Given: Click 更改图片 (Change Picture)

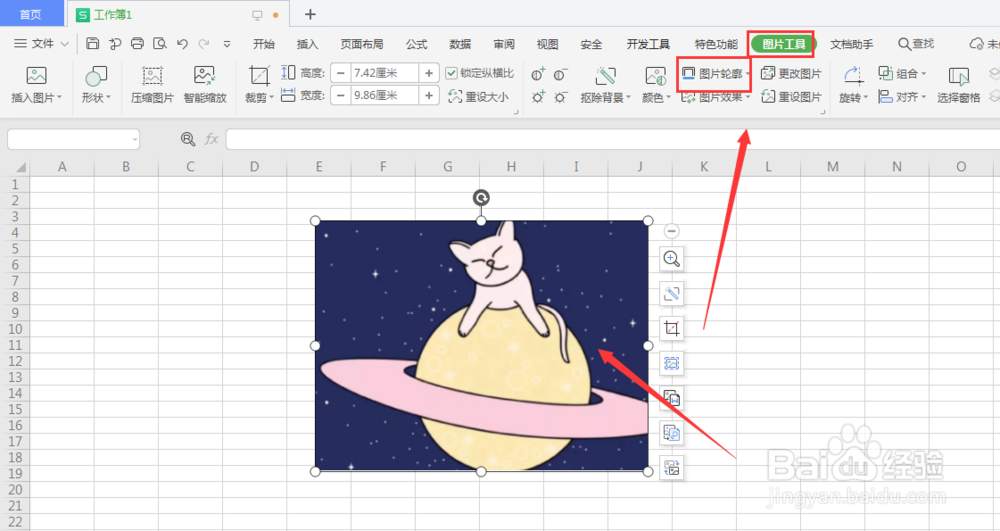Looking at the screenshot, I should coord(791,73).
